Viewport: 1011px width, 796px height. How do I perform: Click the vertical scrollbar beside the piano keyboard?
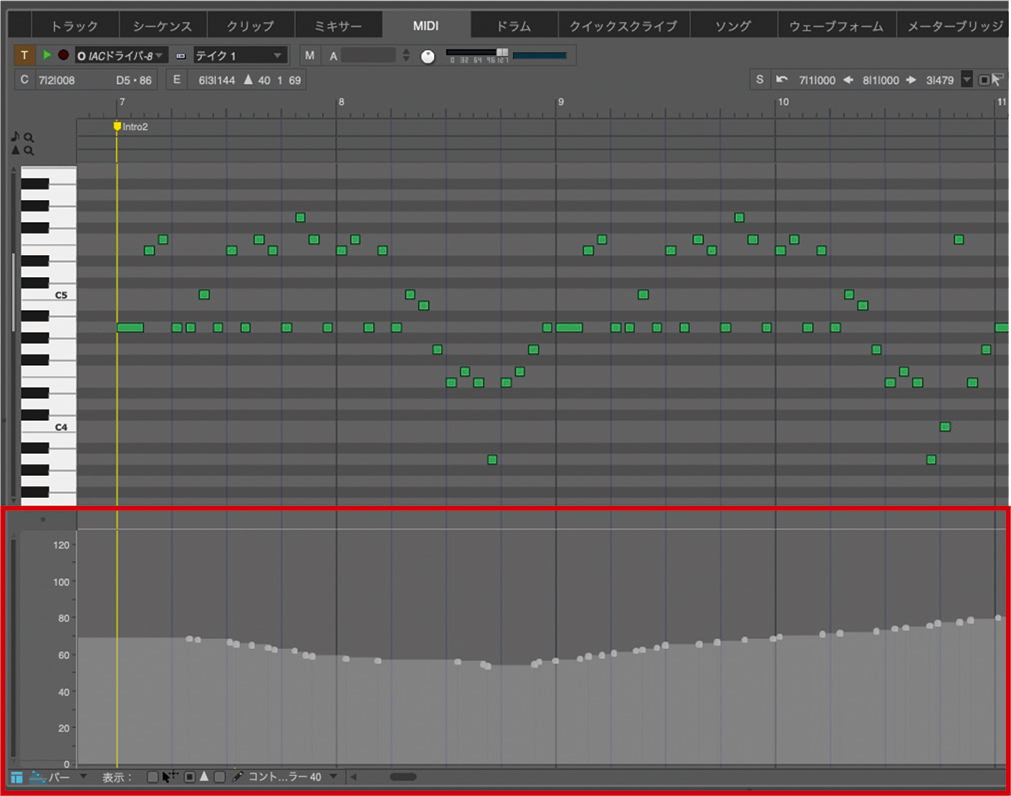[14, 293]
